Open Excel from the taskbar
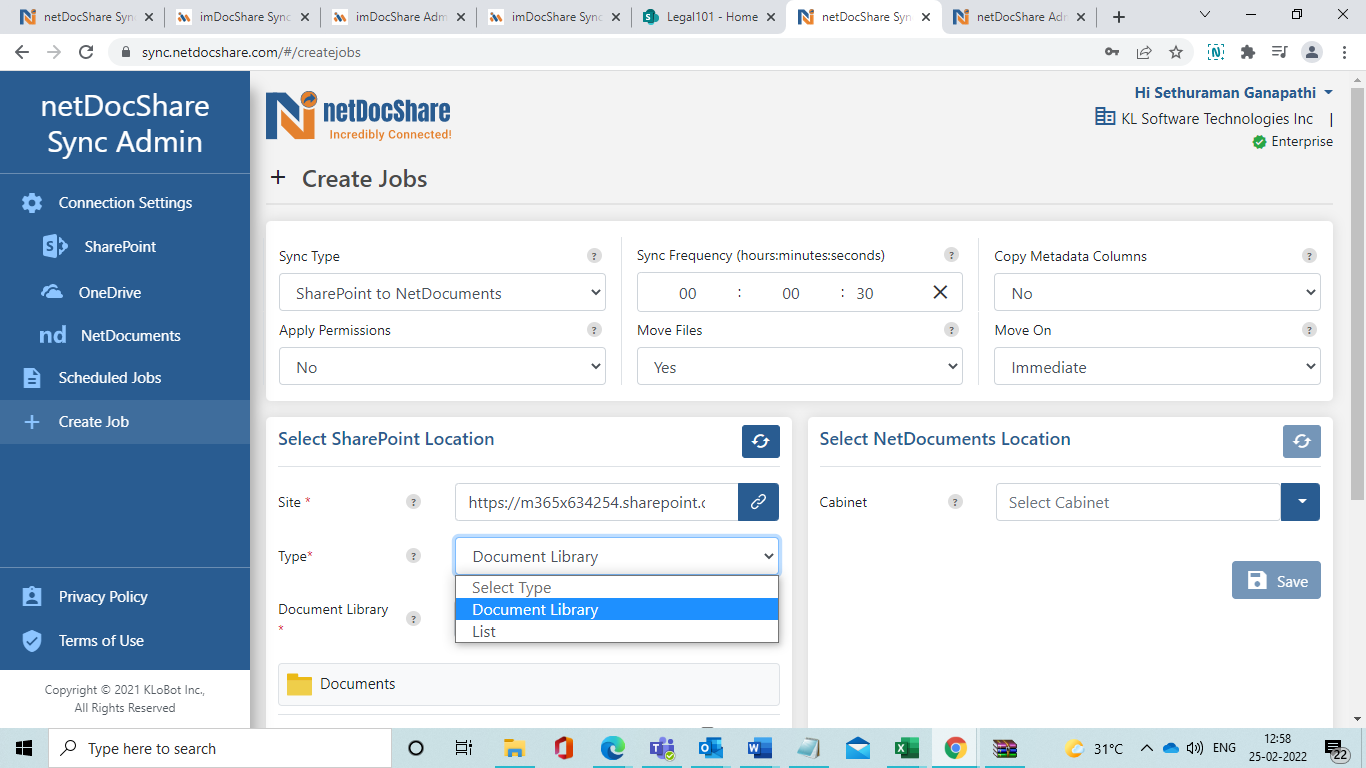Screen dimensions: 1366x768 906,748
